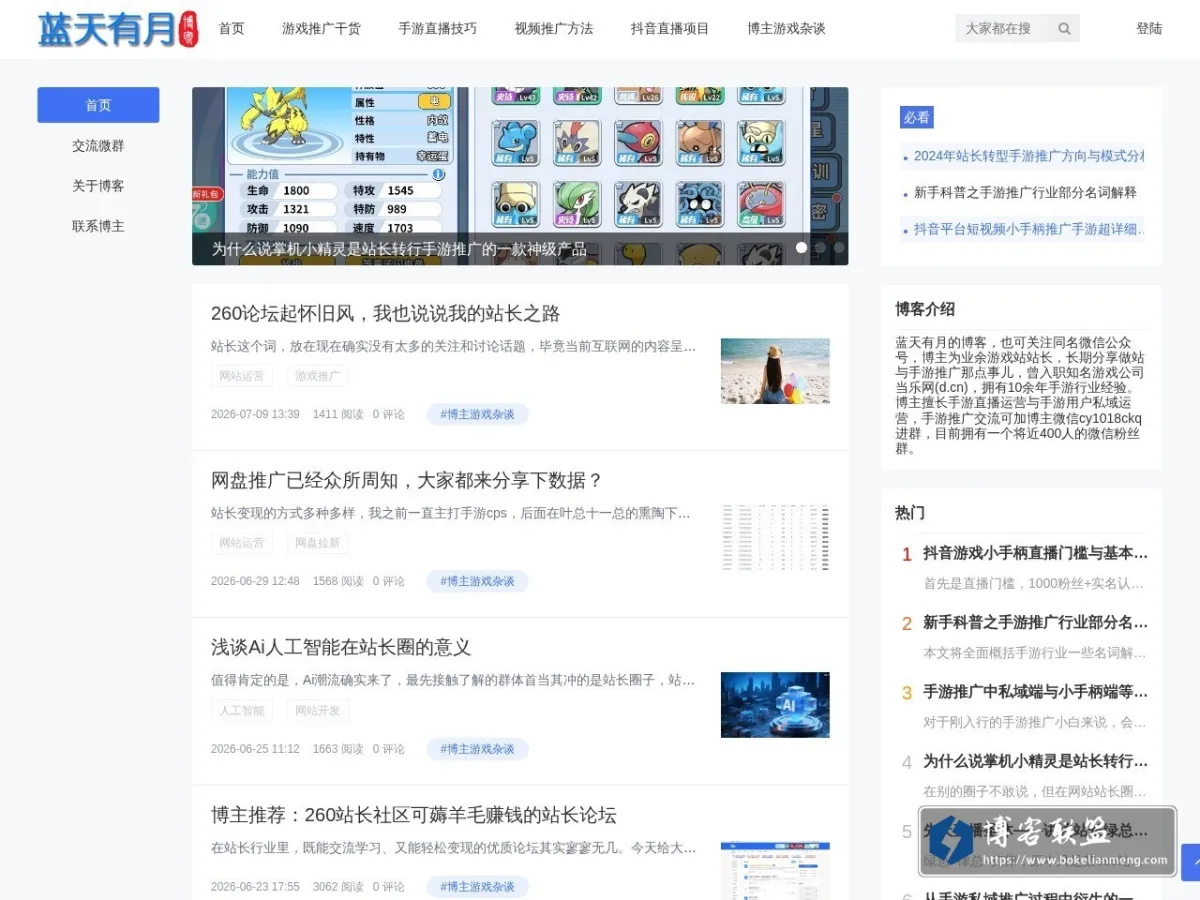The height and width of the screenshot is (900, 1200).
Task: Click the 网站开发 tag
Action: (x=318, y=711)
